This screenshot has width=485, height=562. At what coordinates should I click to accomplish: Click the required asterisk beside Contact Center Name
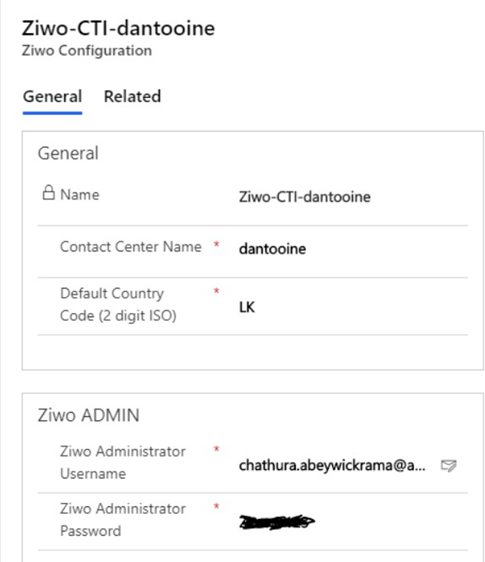[x=217, y=245]
